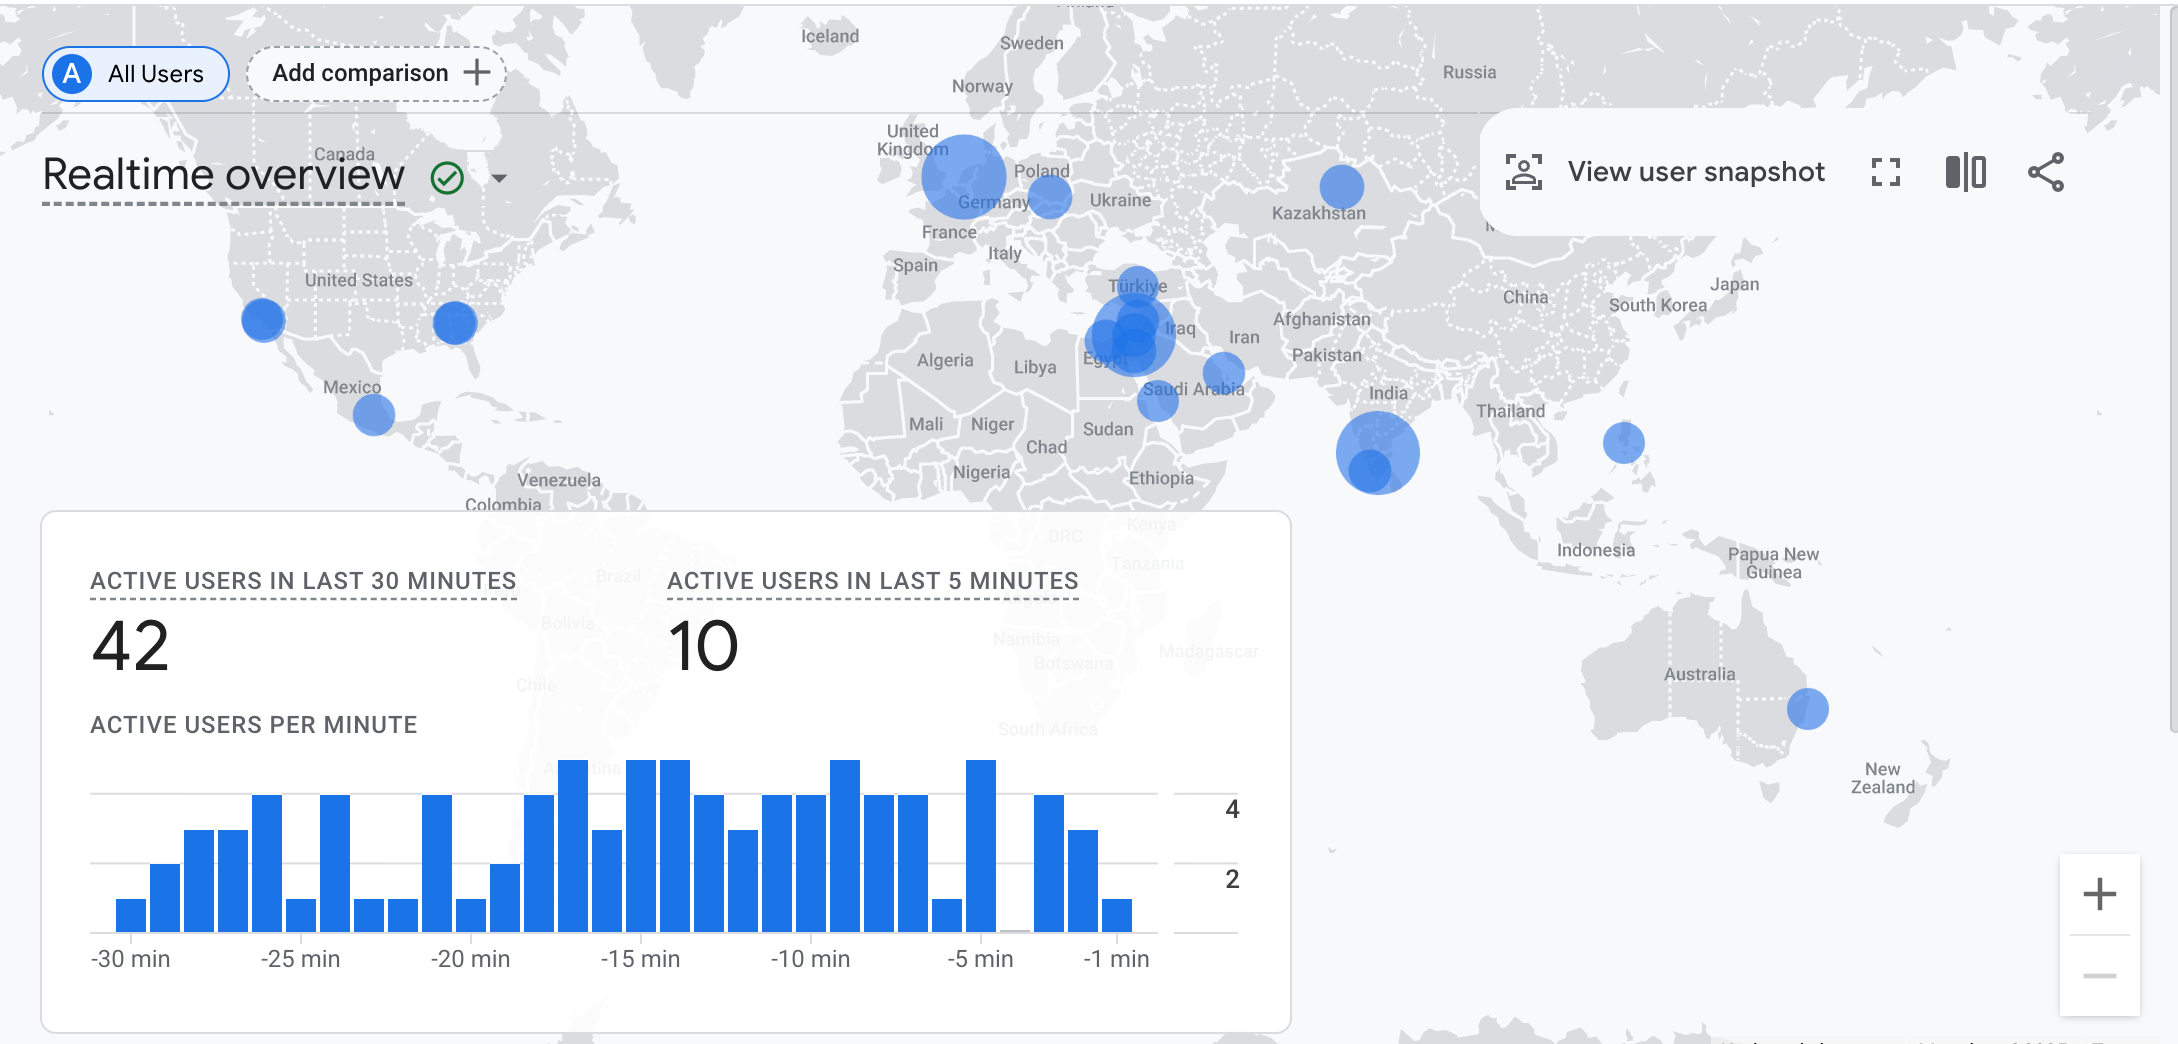Click the user bubble over Mexico
The width and height of the screenshot is (2178, 1044).
373,414
